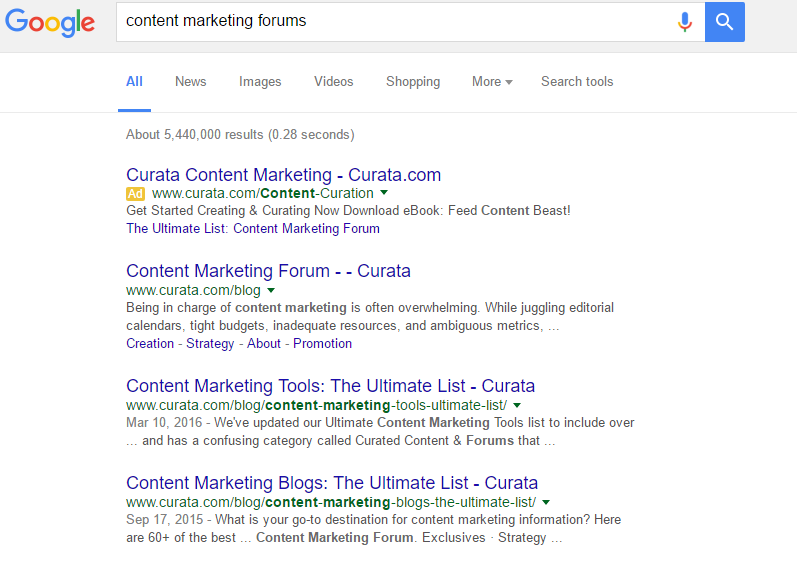Image resolution: width=797 pixels, height=563 pixels.
Task: Follow the Strategy sitelink
Action: coord(210,343)
